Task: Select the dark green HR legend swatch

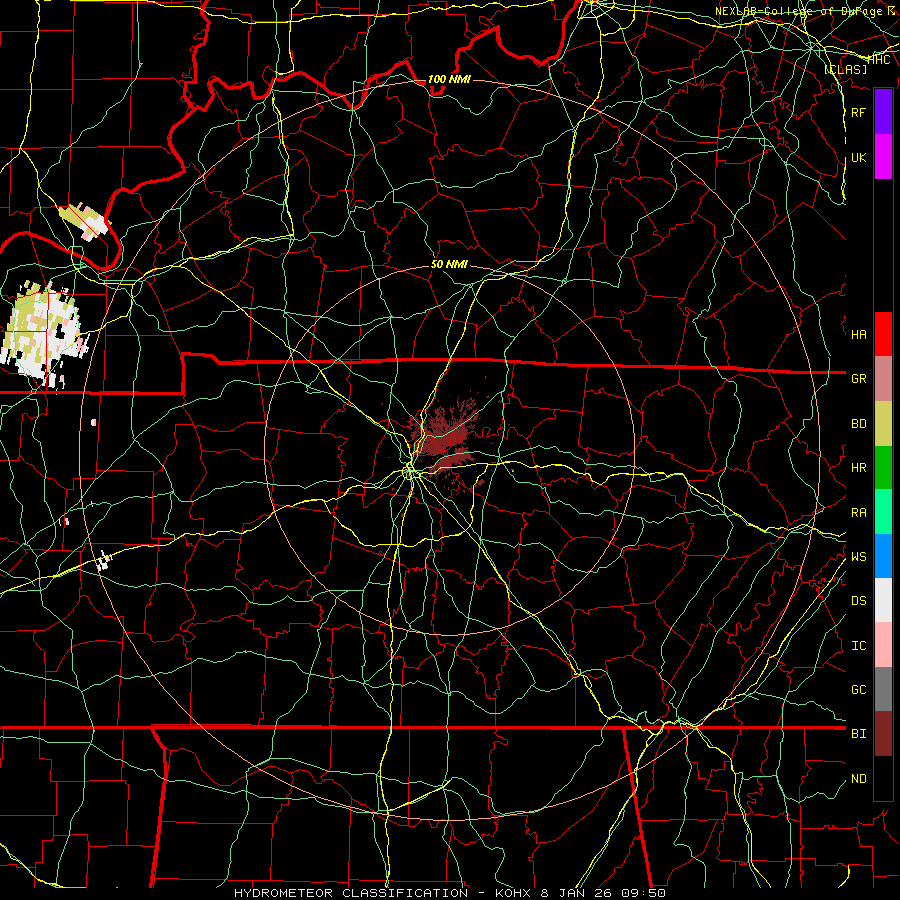Action: pyautogui.click(x=883, y=467)
